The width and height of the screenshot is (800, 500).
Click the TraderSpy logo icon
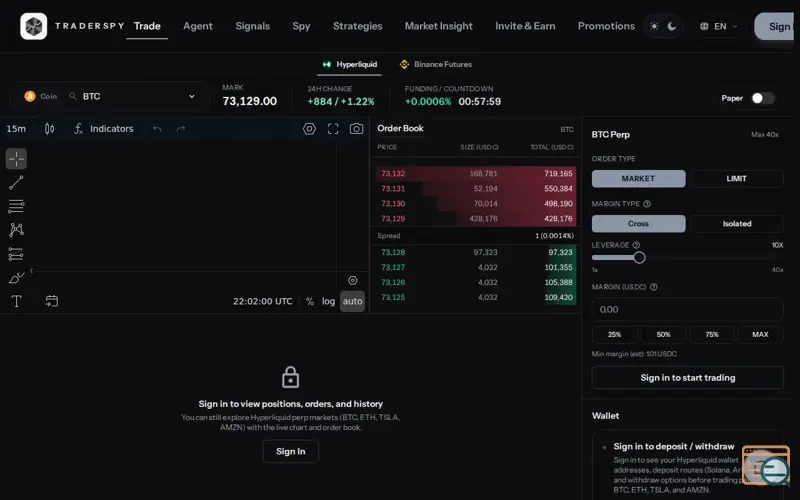[x=34, y=26]
